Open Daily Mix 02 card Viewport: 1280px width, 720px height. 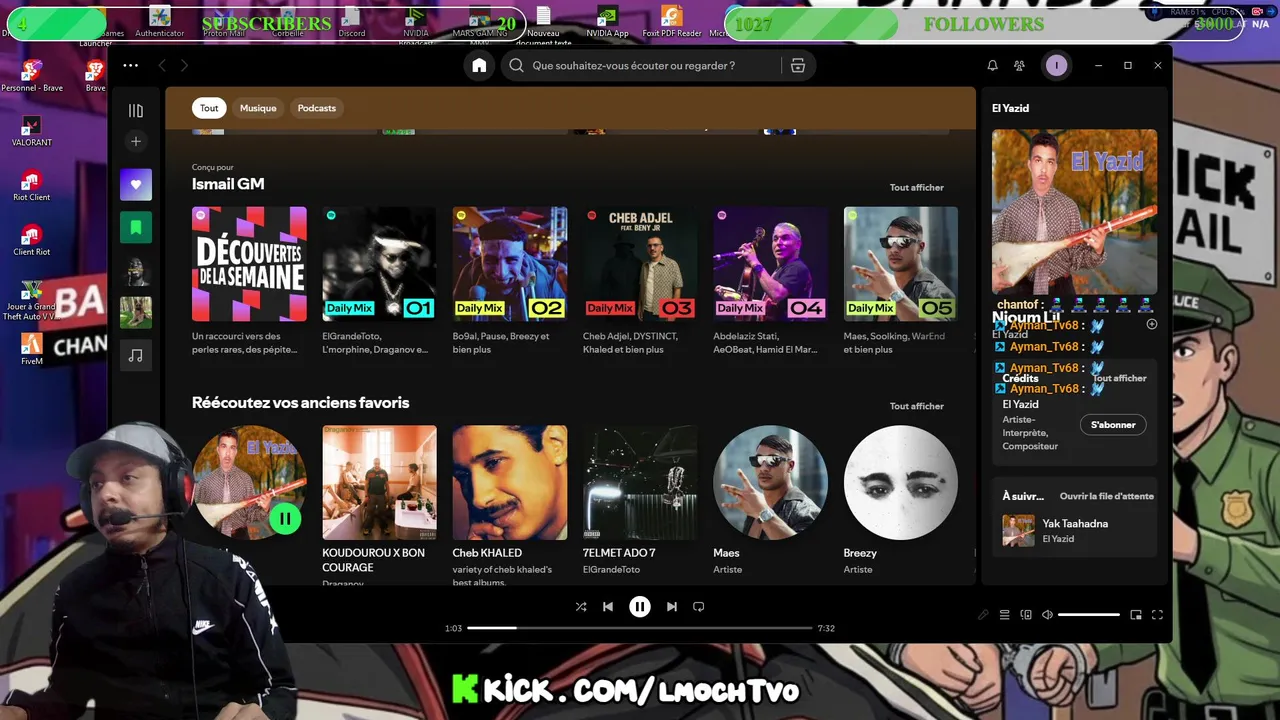click(510, 282)
